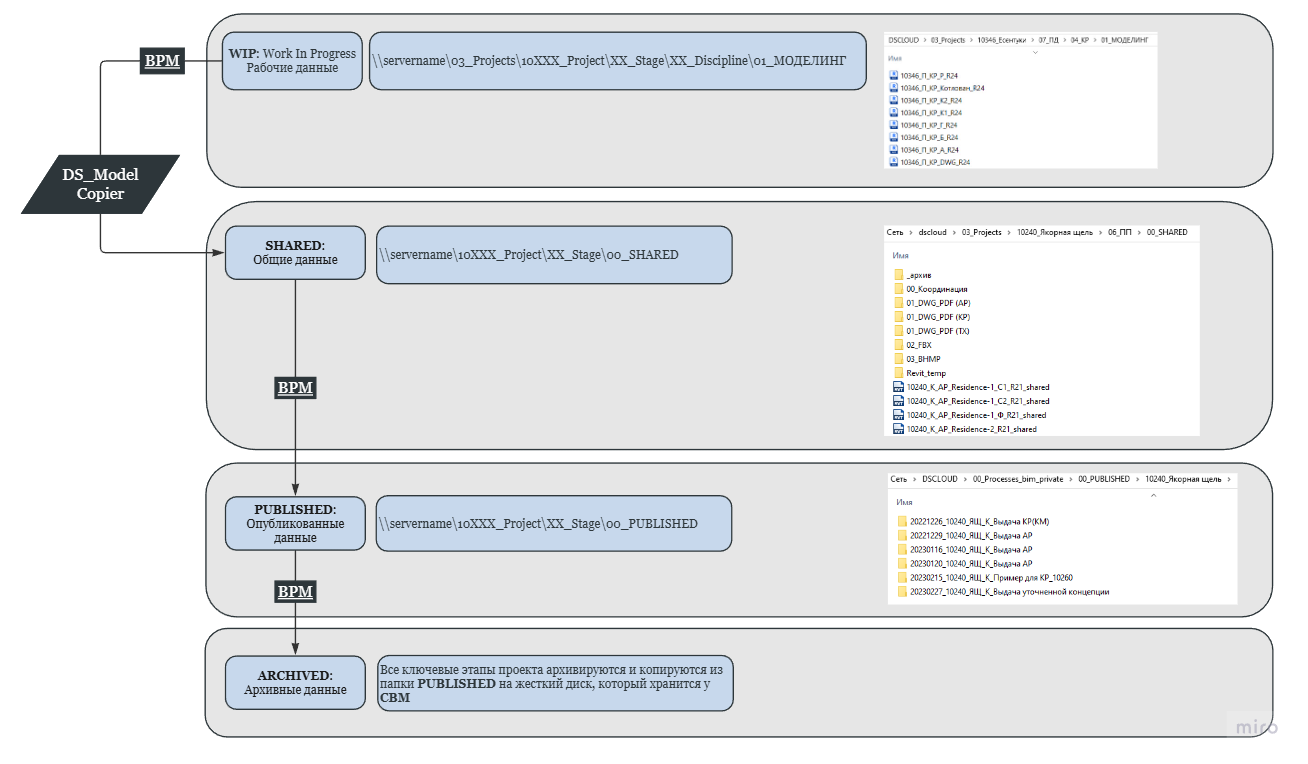
Task: Click the DS_Model Copier parallelogram shape
Action: tap(100, 184)
